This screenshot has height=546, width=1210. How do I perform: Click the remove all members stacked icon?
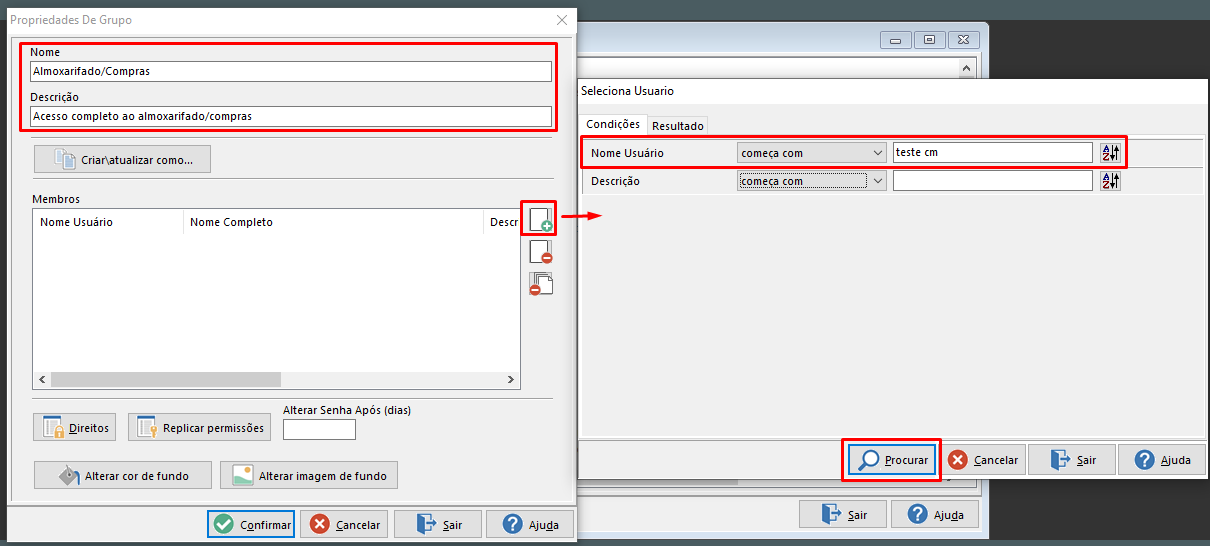tap(540, 284)
